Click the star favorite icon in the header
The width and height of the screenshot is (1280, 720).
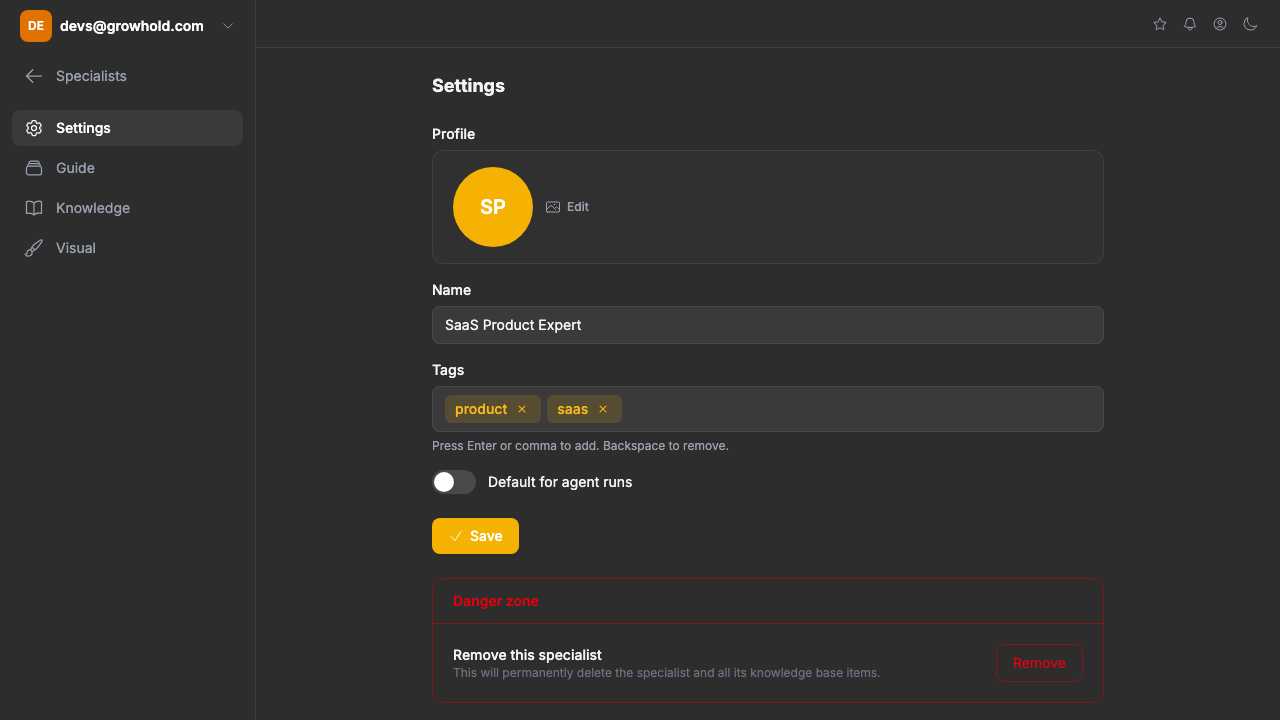click(x=1159, y=24)
